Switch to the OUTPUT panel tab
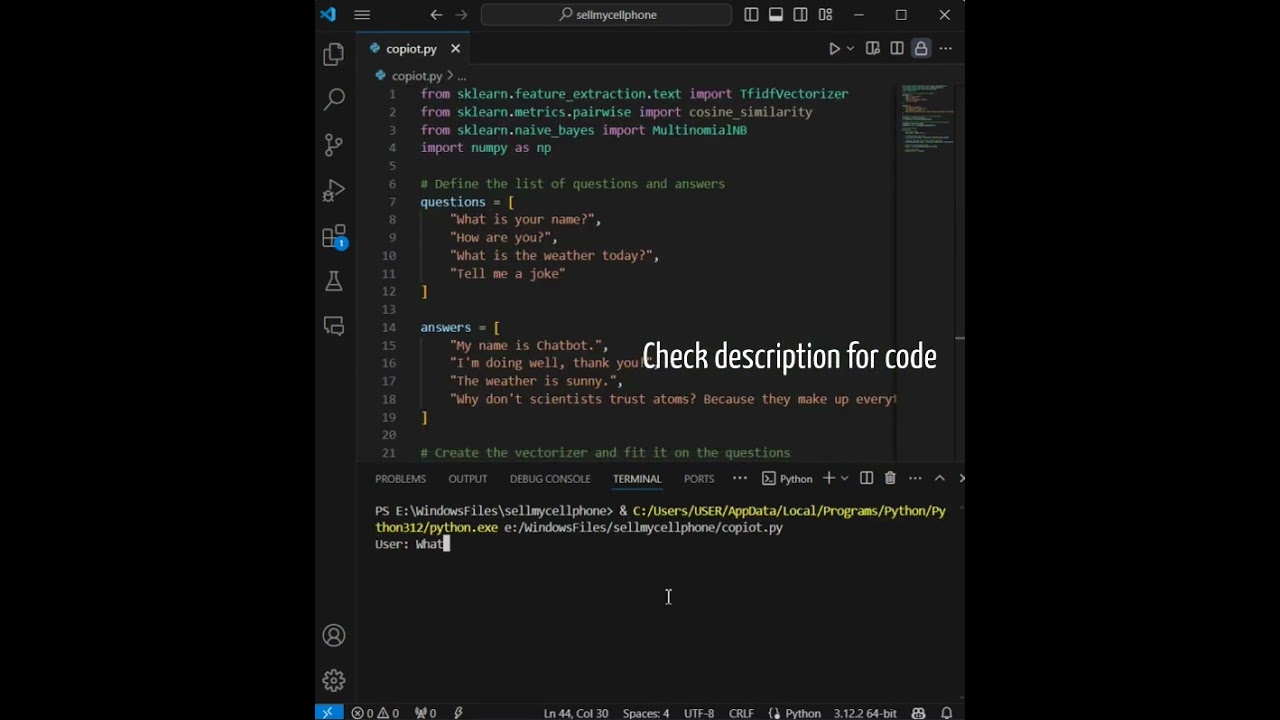The width and height of the screenshot is (1280, 720). (468, 479)
